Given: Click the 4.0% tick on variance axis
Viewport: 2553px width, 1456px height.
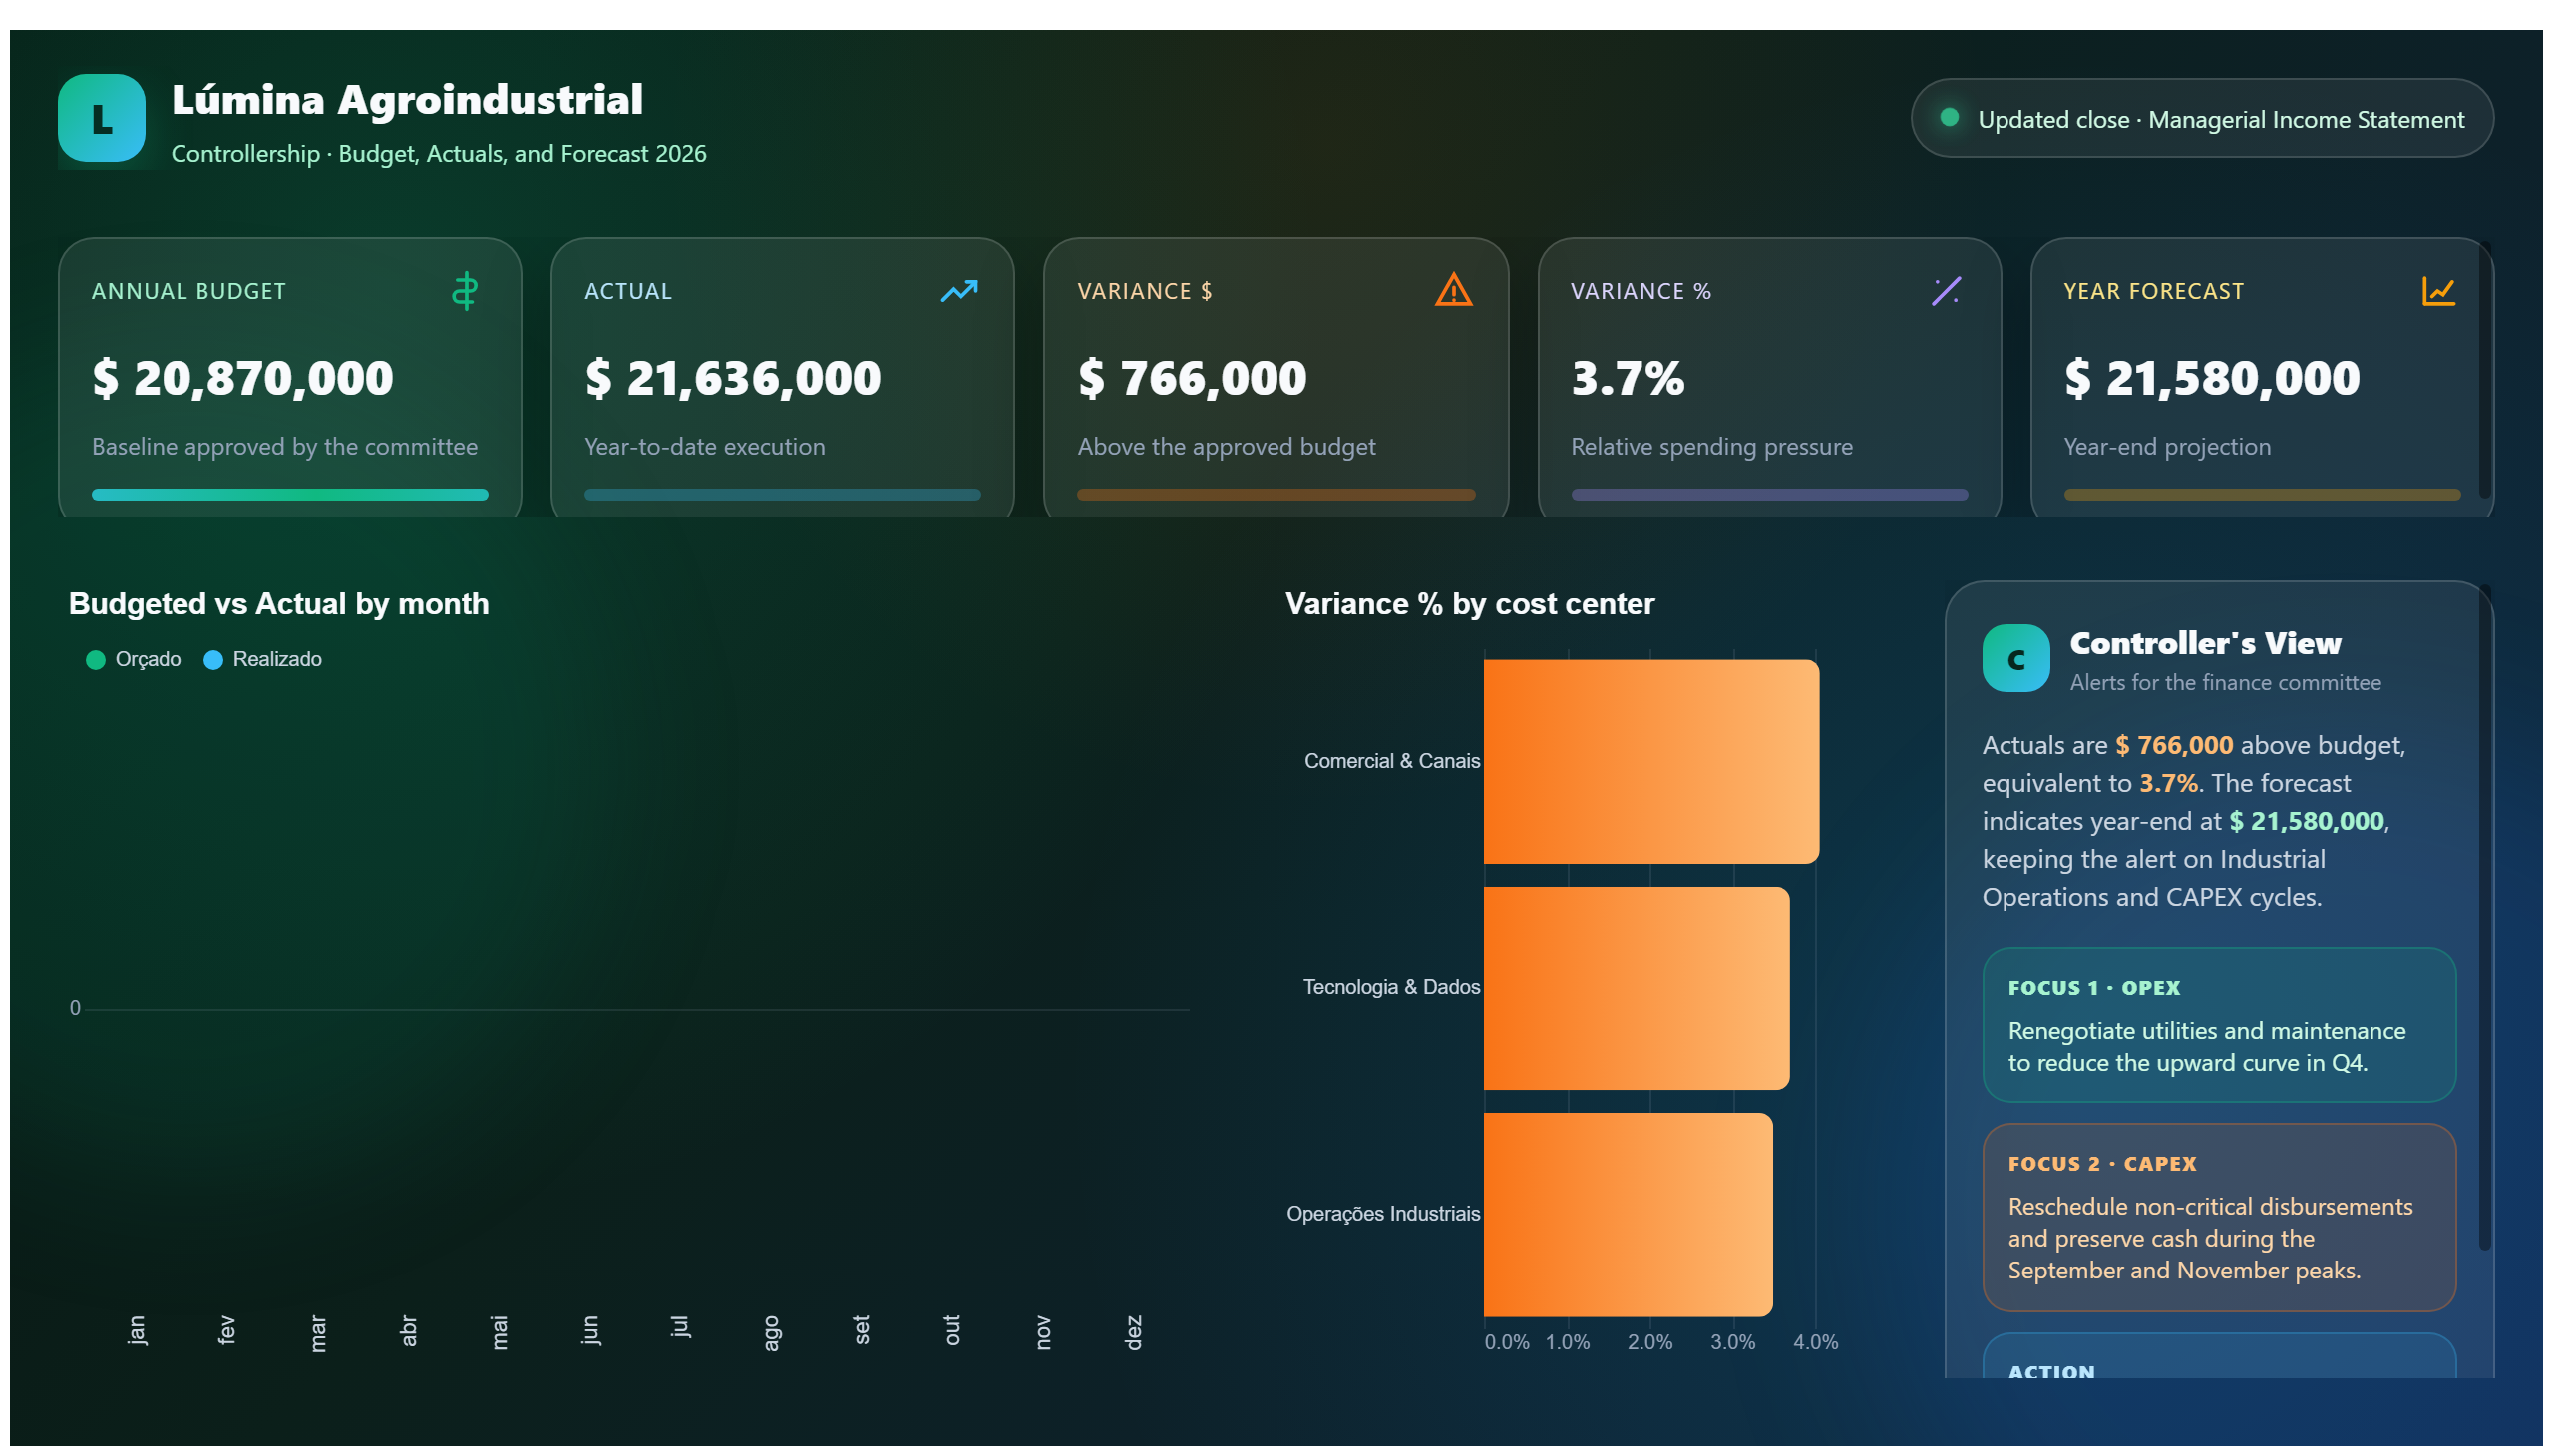Looking at the screenshot, I should (1815, 1343).
